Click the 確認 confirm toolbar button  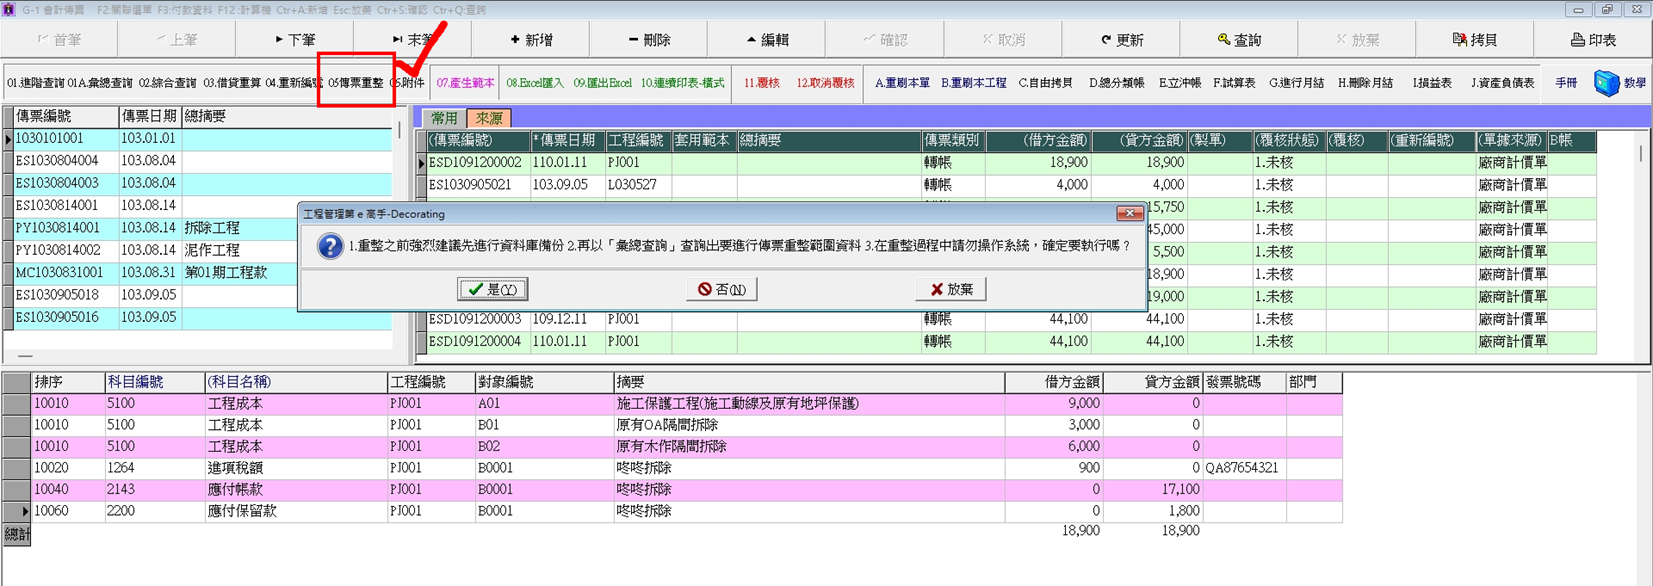[885, 40]
